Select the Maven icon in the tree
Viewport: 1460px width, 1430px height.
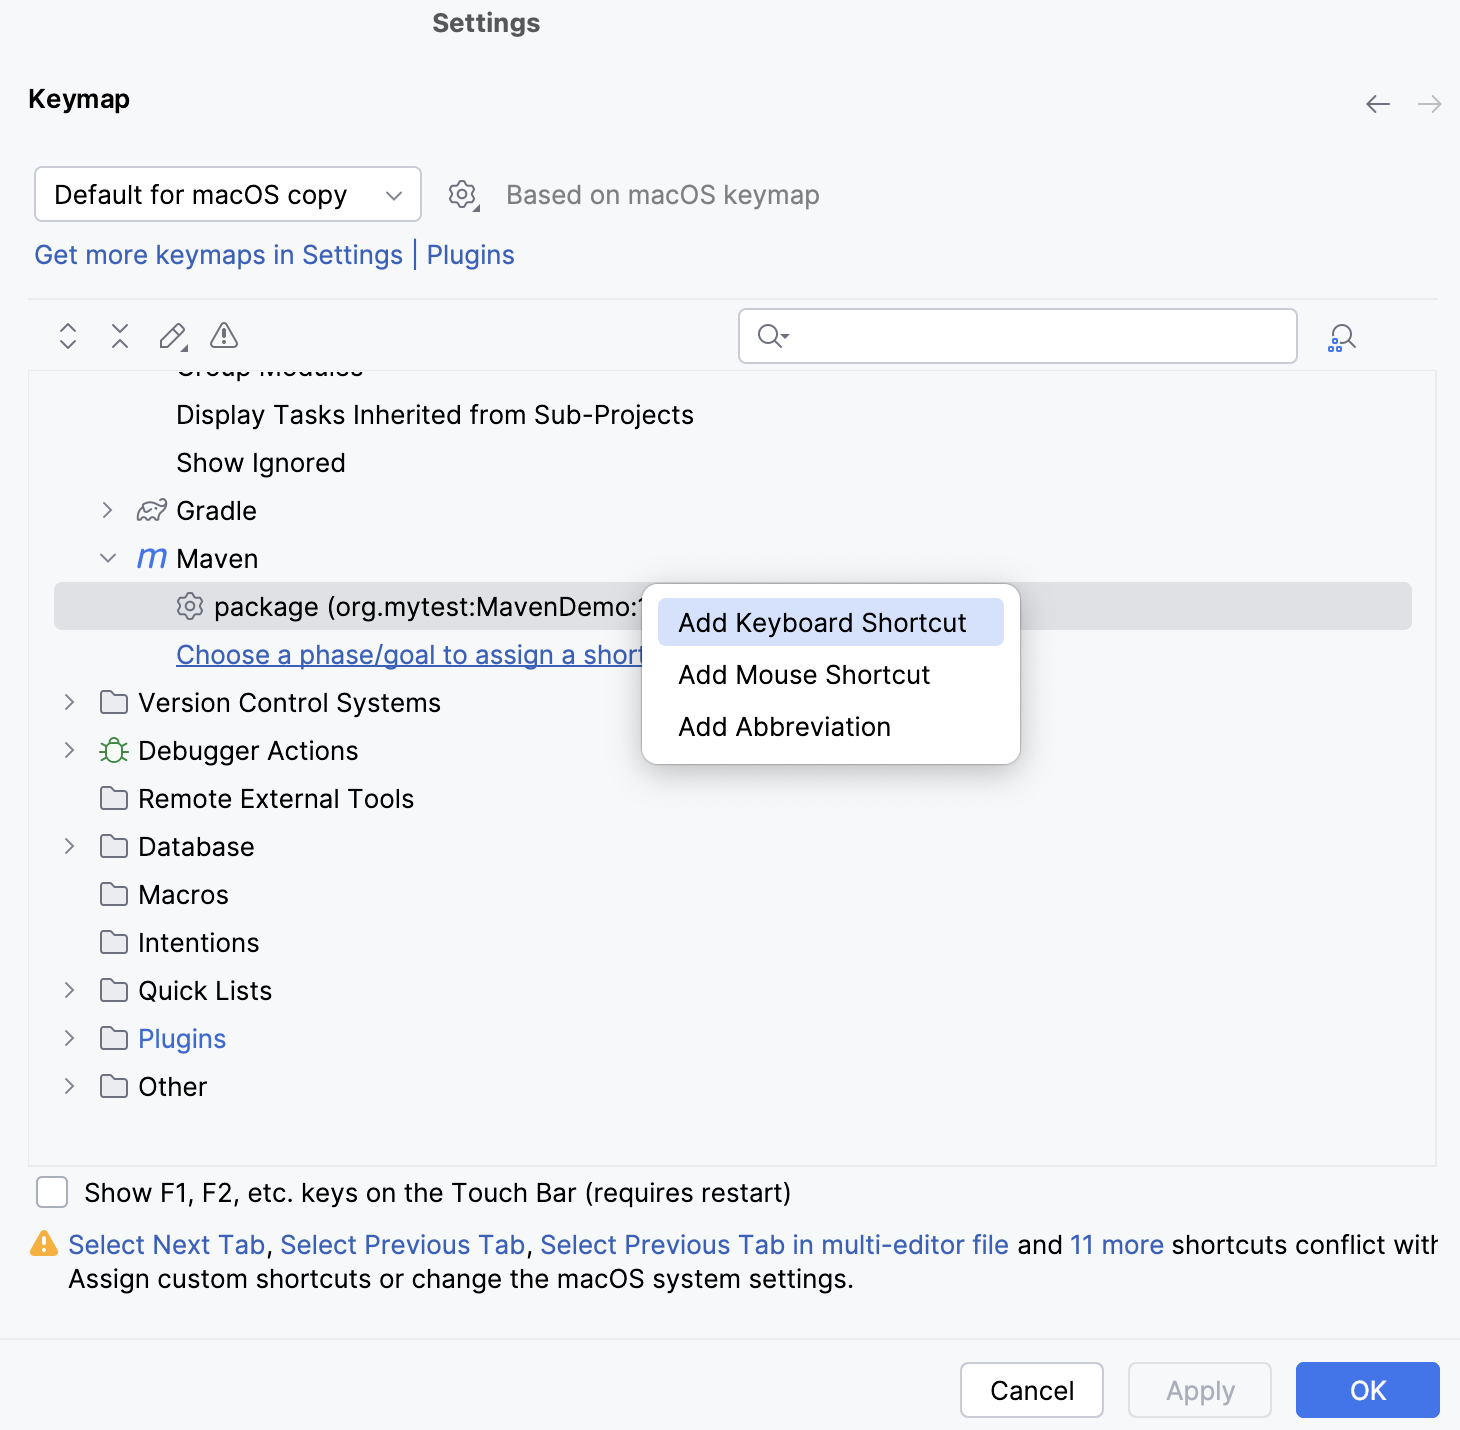coord(150,558)
